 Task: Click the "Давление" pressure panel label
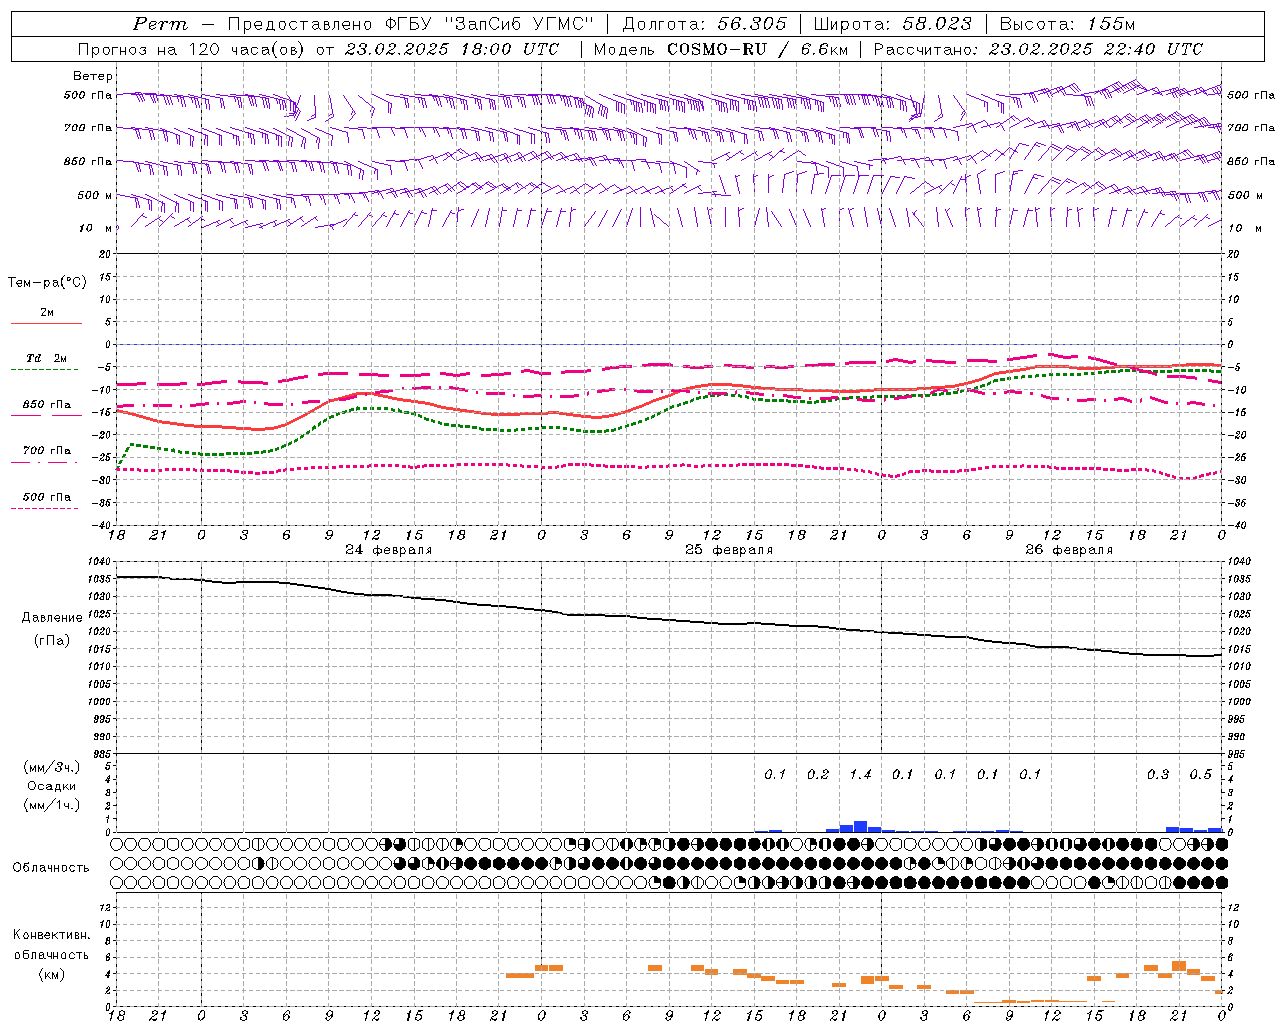[x=52, y=618]
